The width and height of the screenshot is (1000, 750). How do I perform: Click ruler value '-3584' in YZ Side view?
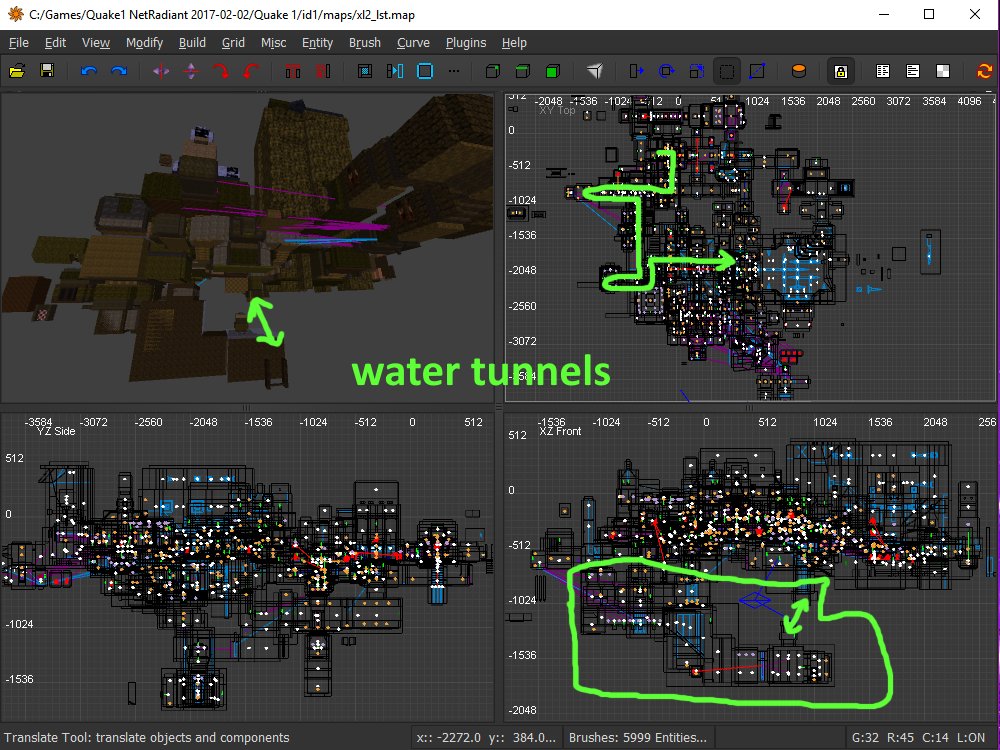[x=38, y=422]
